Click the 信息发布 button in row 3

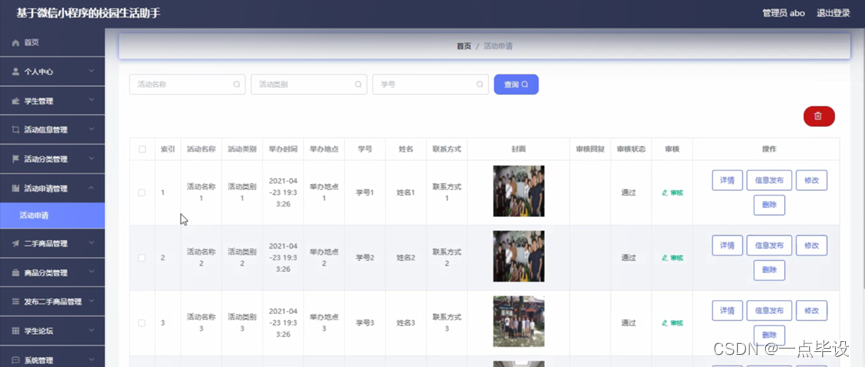pos(769,311)
